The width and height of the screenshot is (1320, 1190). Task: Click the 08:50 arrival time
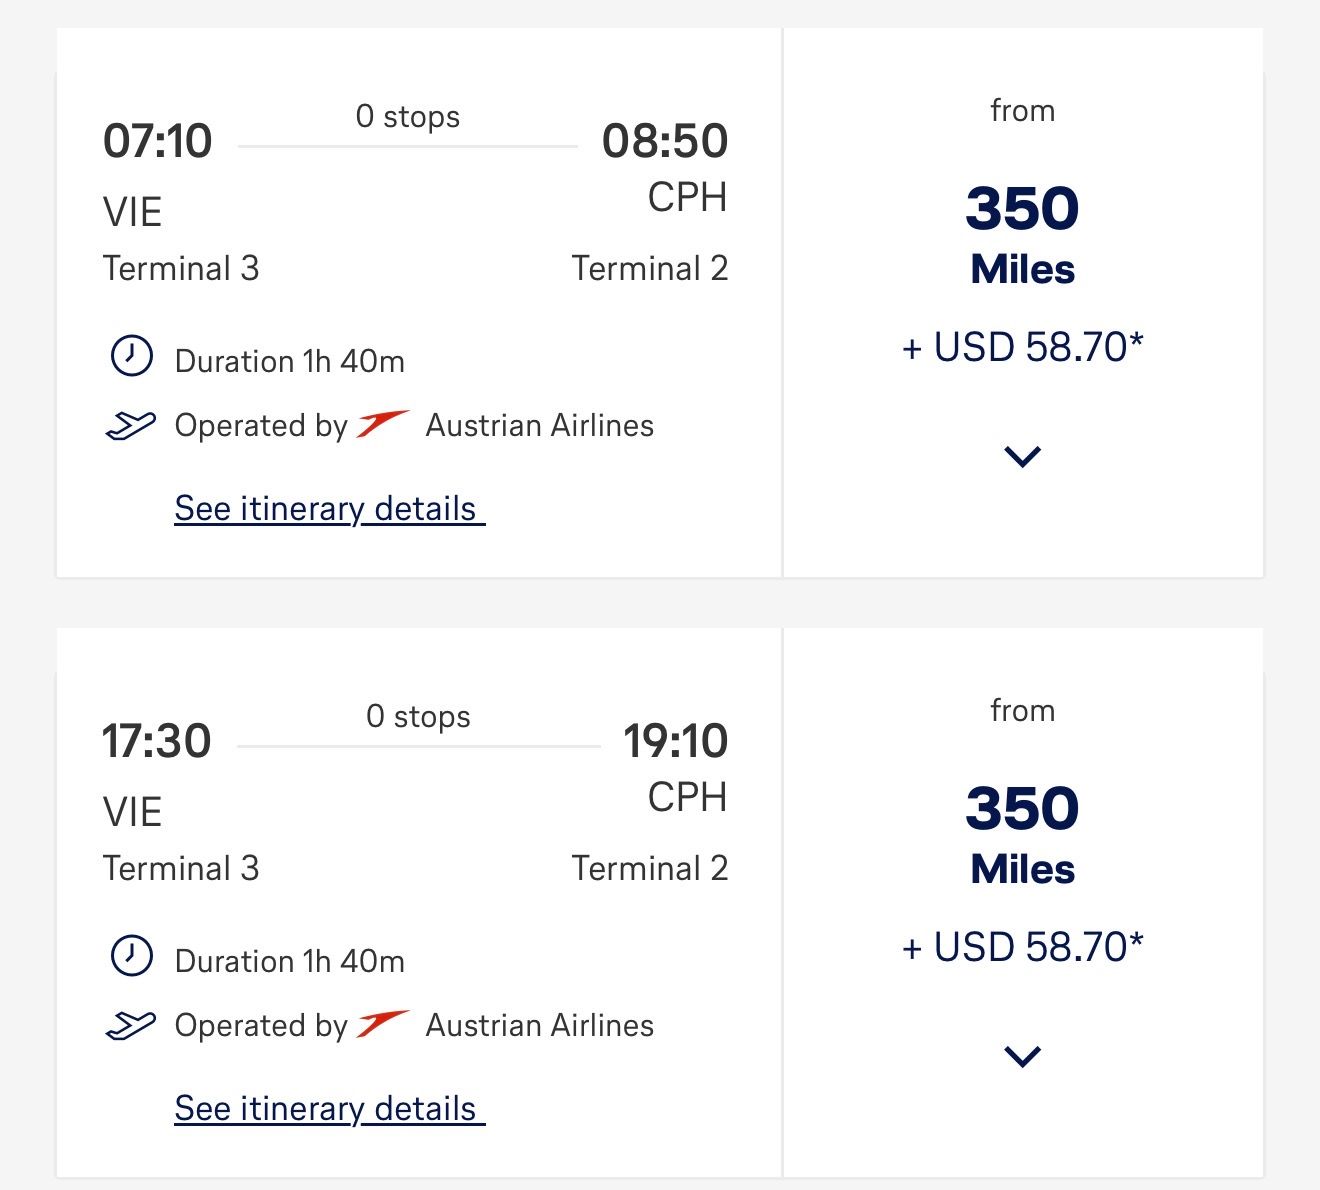click(x=665, y=141)
